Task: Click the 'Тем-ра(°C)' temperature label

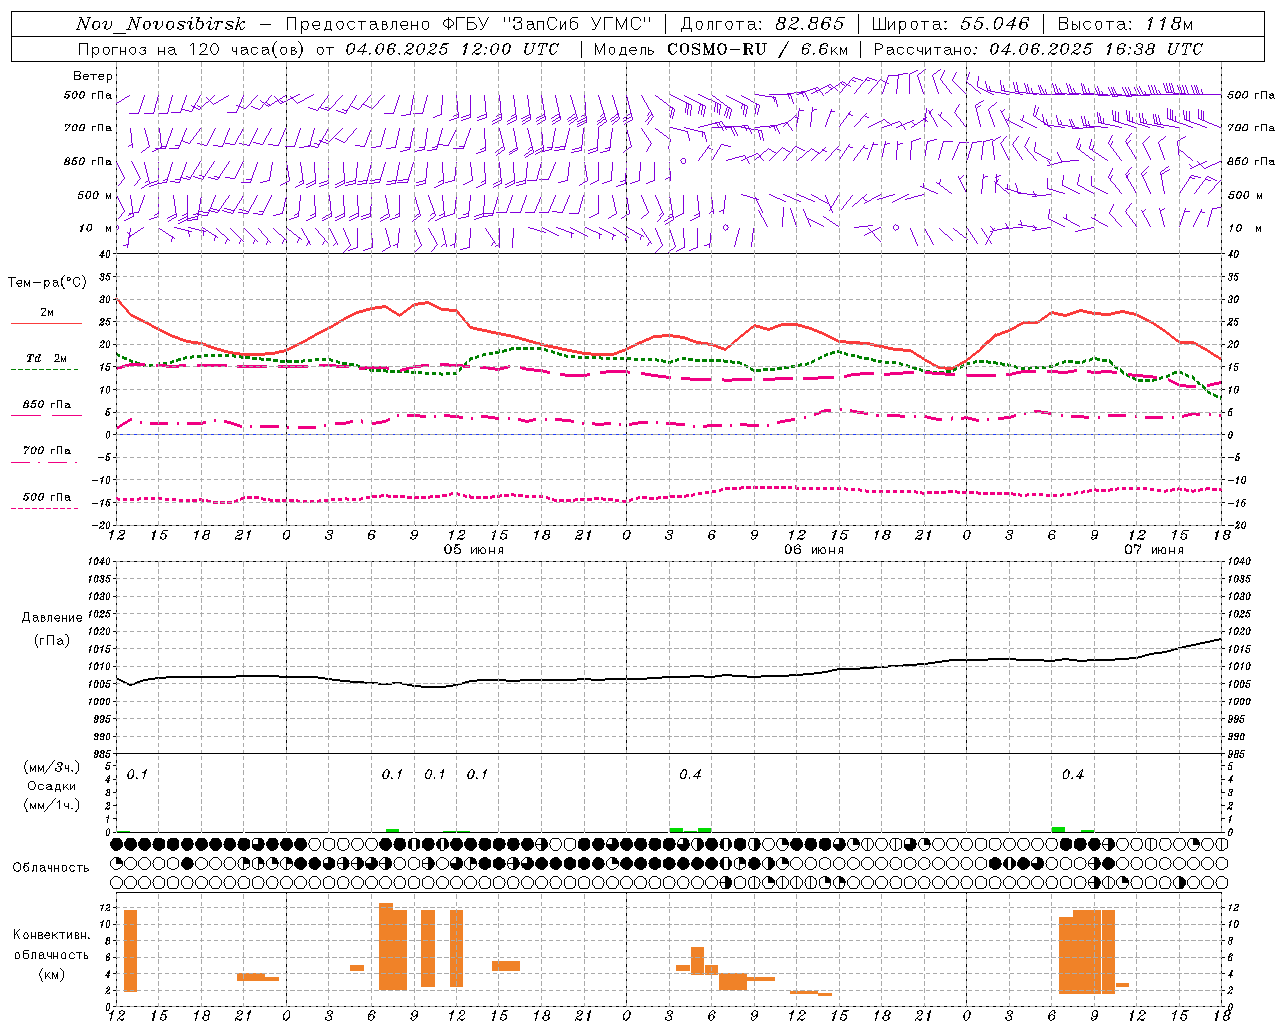Action: [x=47, y=283]
